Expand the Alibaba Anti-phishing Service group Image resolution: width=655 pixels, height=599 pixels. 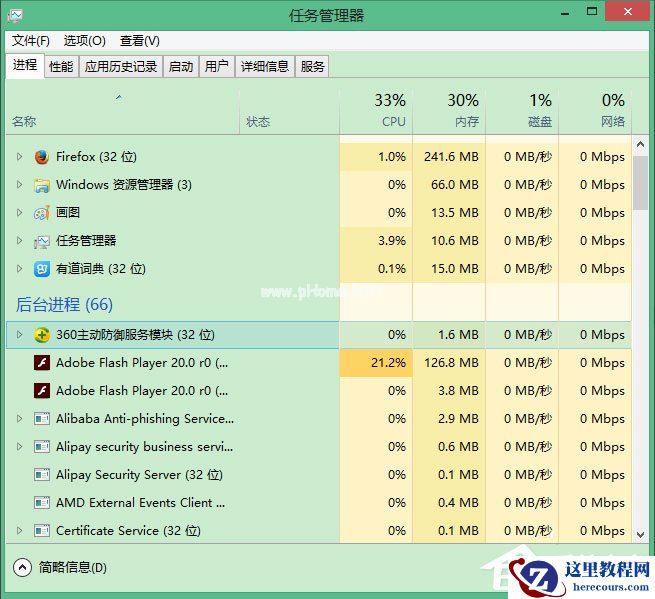(19, 419)
